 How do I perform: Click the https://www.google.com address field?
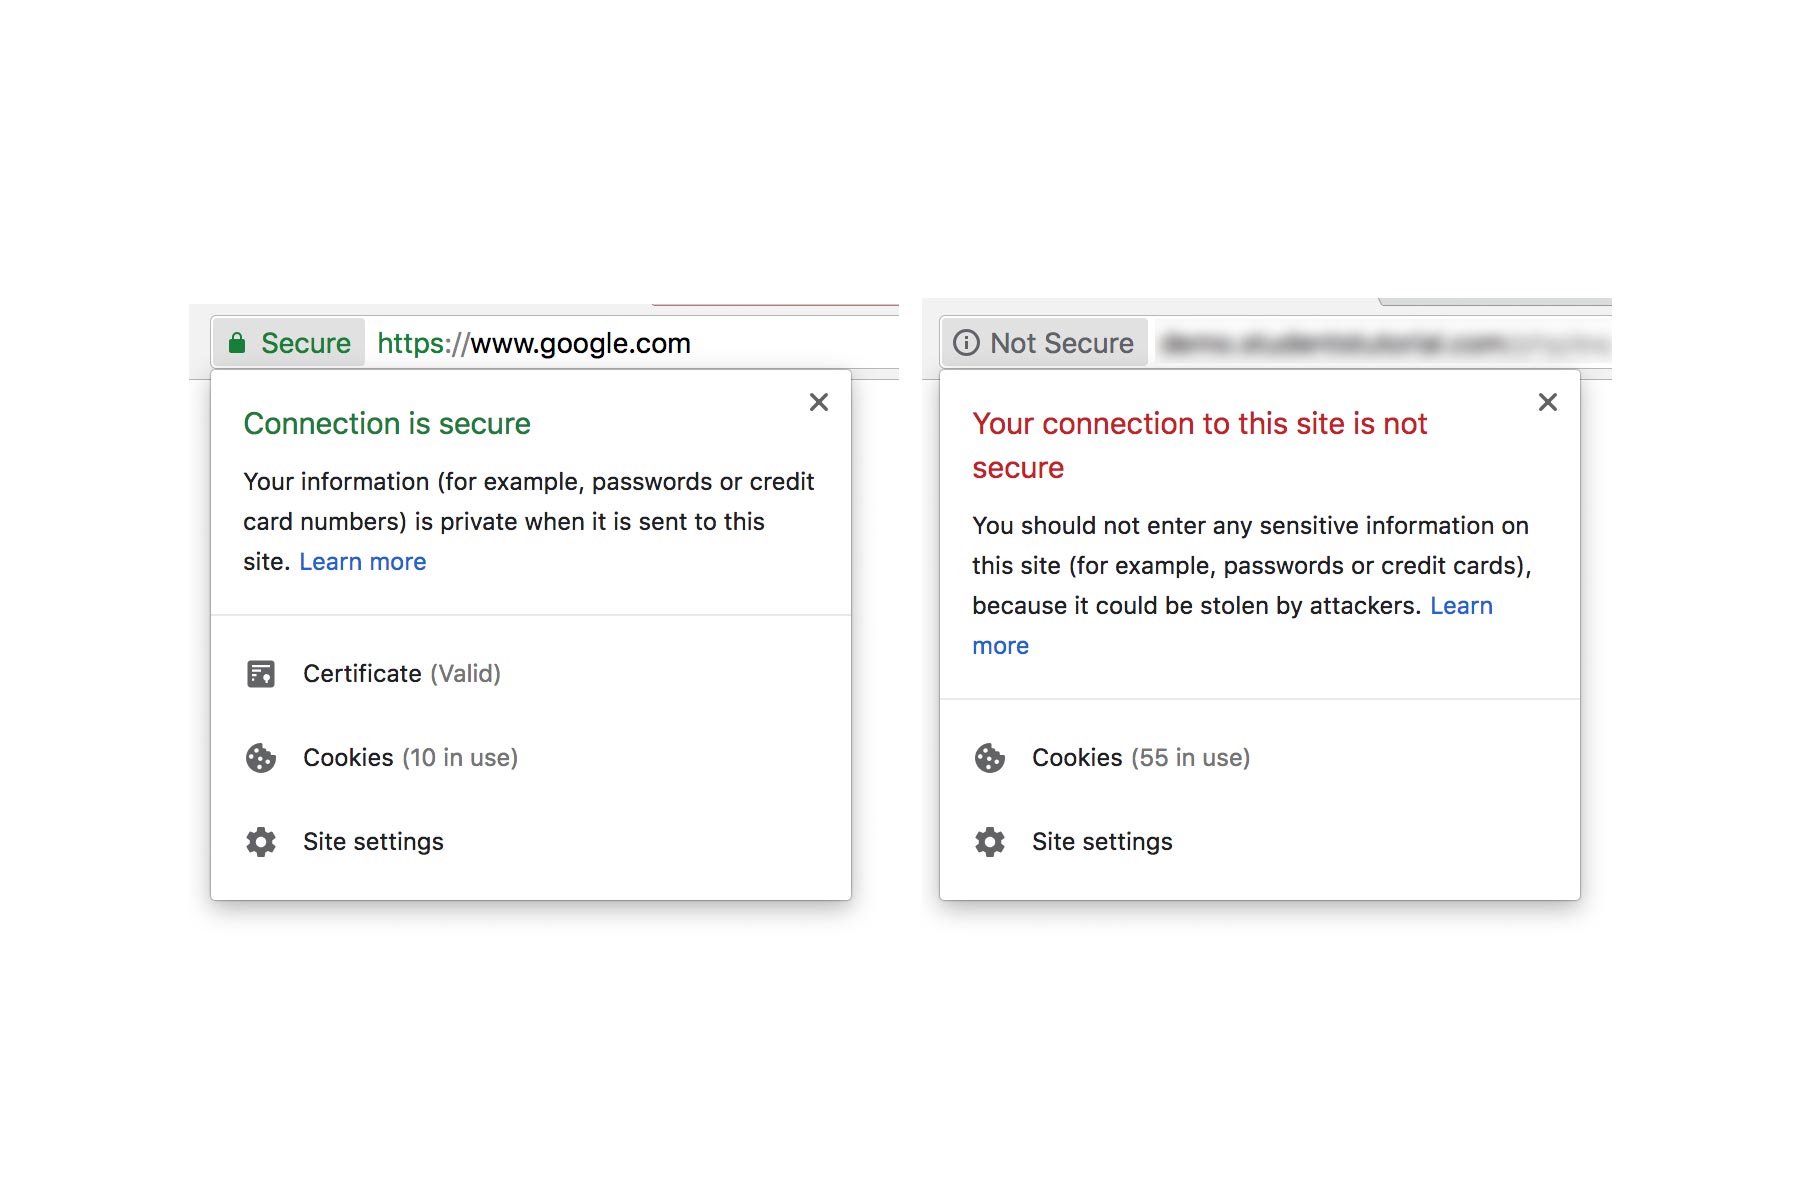coord(534,344)
